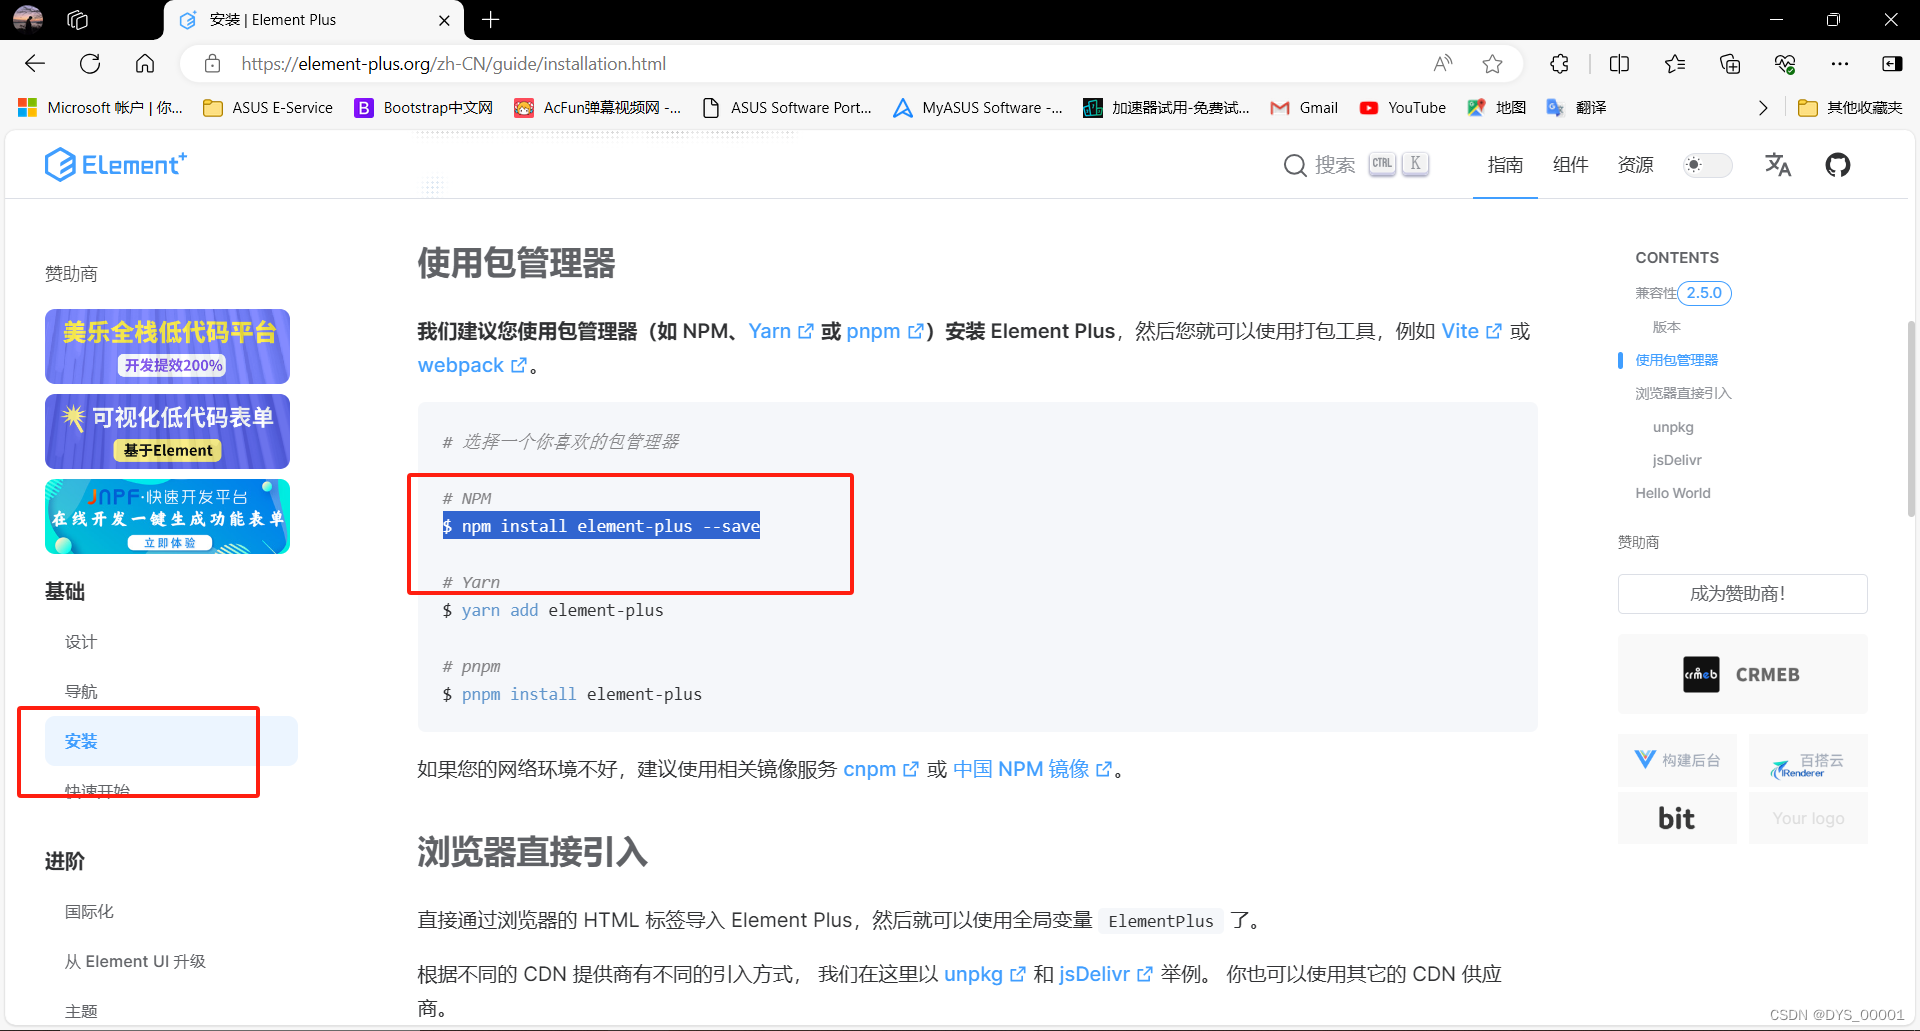Open the GitHub repository icon
The width and height of the screenshot is (1920, 1031).
1838,165
